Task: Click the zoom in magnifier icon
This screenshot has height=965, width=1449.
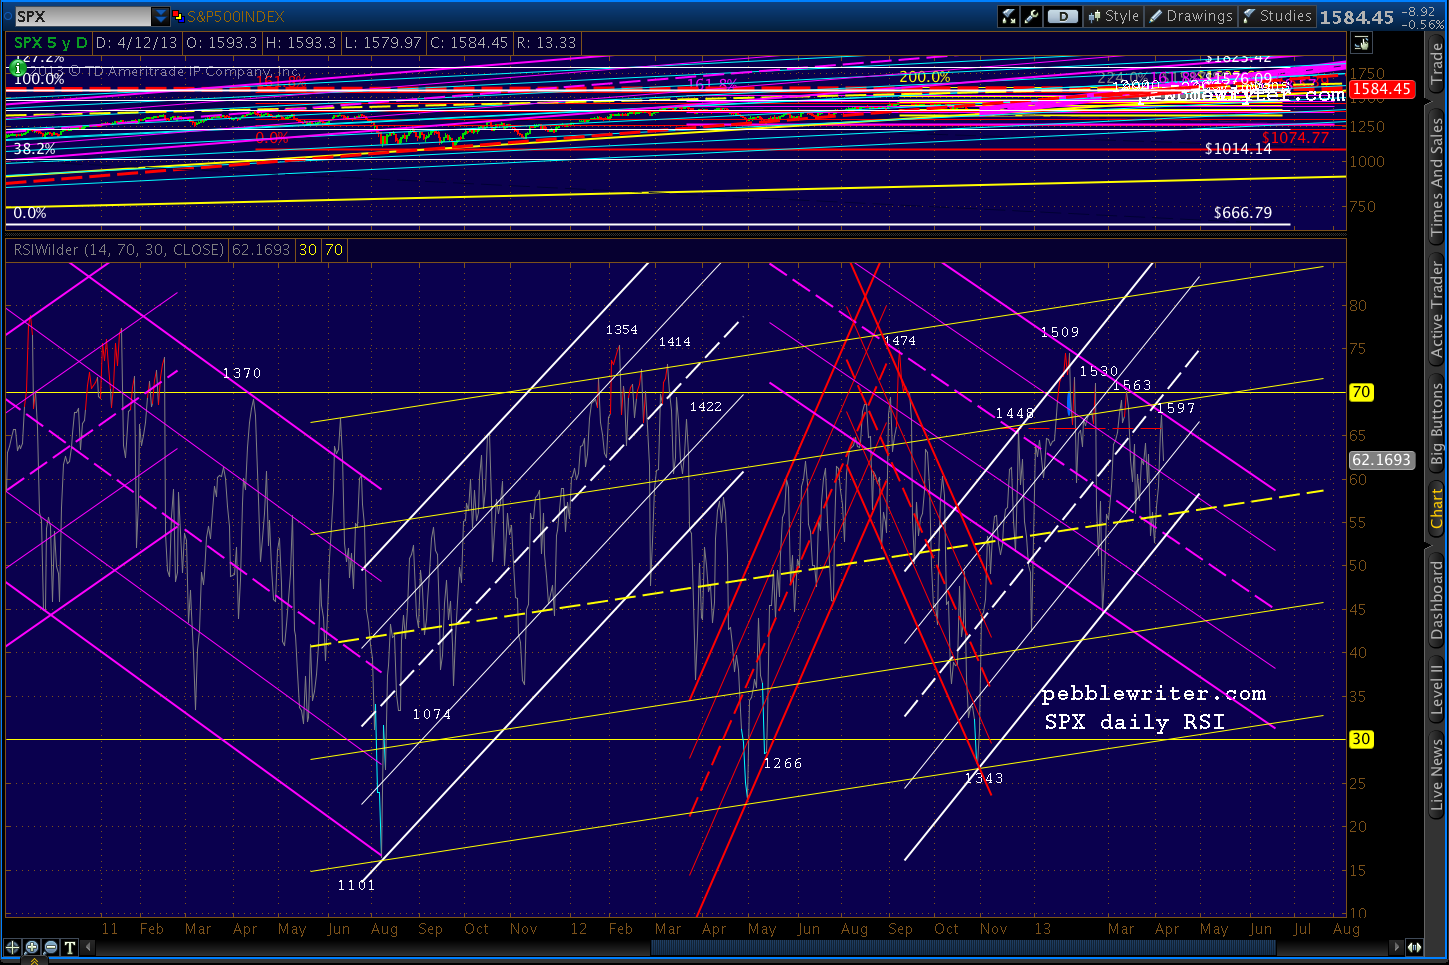Action: 32,947
